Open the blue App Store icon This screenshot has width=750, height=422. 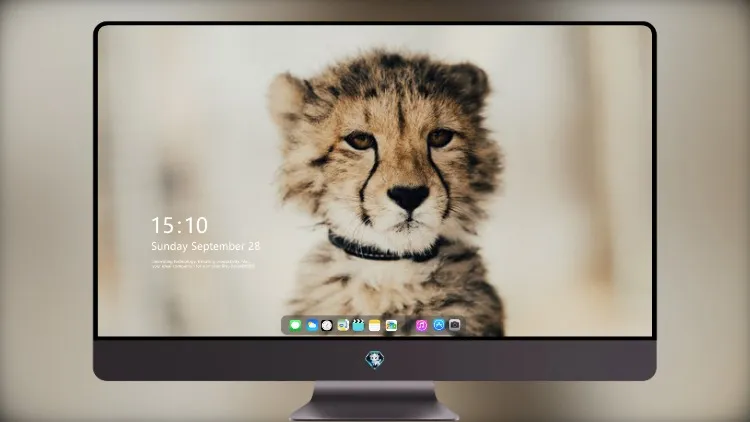point(439,325)
